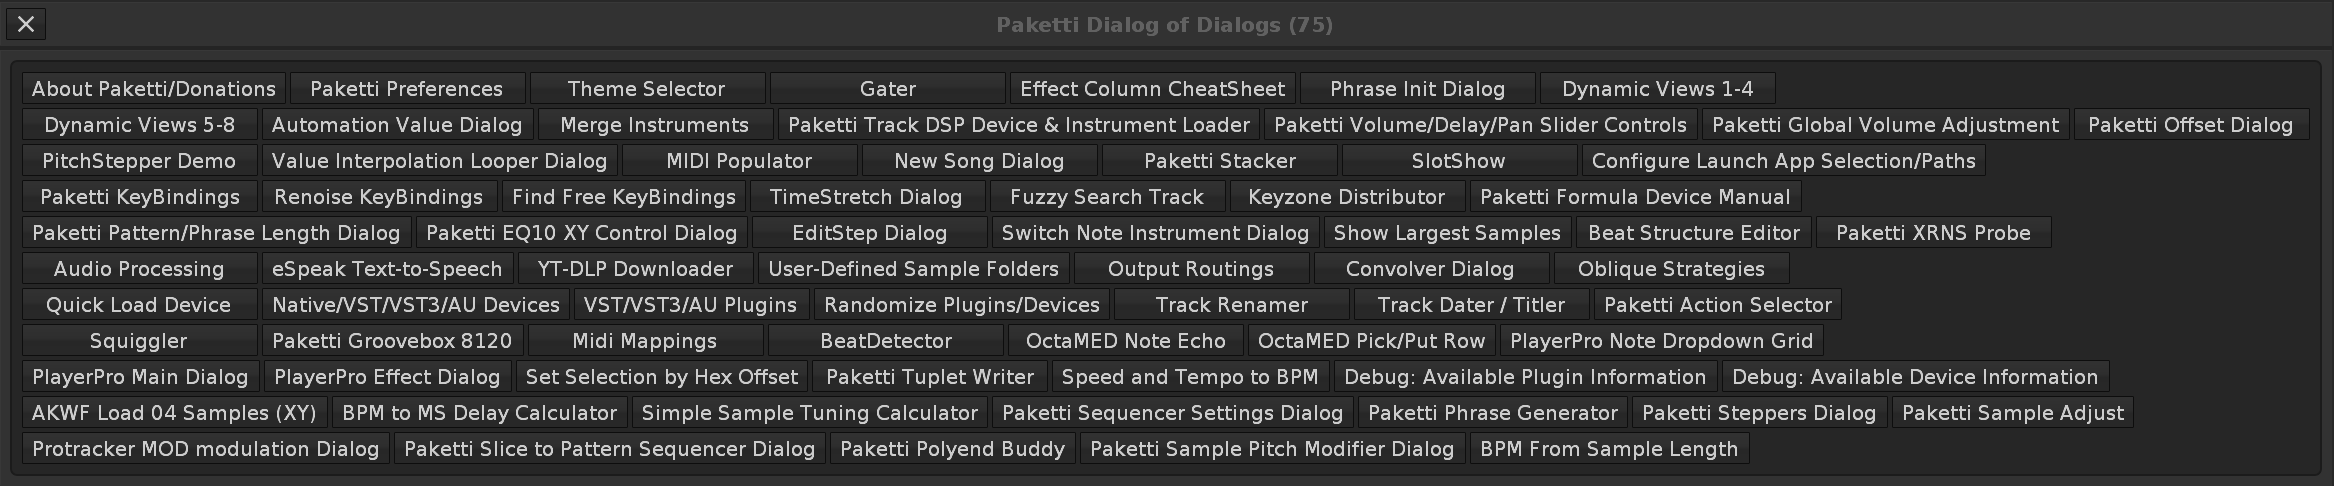Open Renoise KeyBindings dialog
Image resolution: width=2334 pixels, height=486 pixels.
[x=378, y=197]
